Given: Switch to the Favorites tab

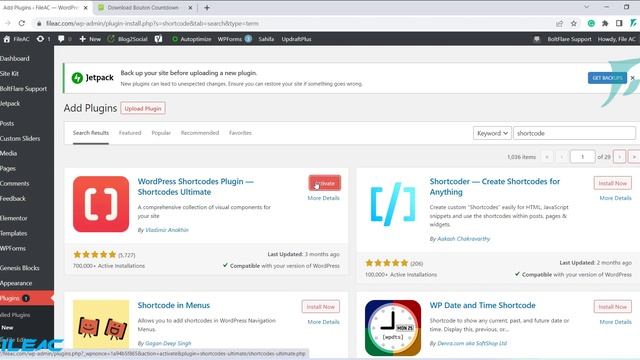Looking at the screenshot, I should pos(240,133).
